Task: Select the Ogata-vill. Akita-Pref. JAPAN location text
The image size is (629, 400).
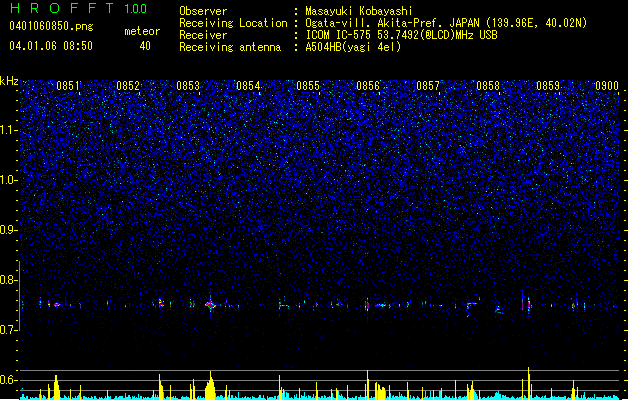Action: (446, 23)
